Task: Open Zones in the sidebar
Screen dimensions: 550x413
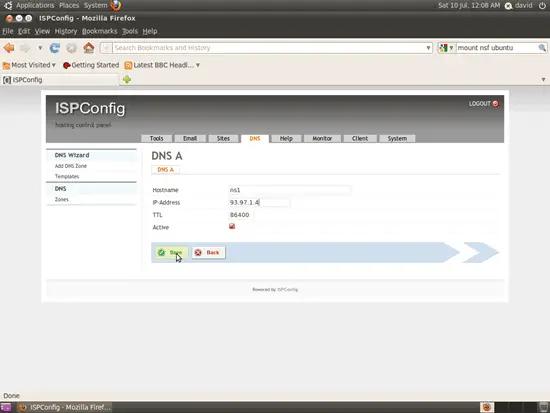Action: click(61, 199)
